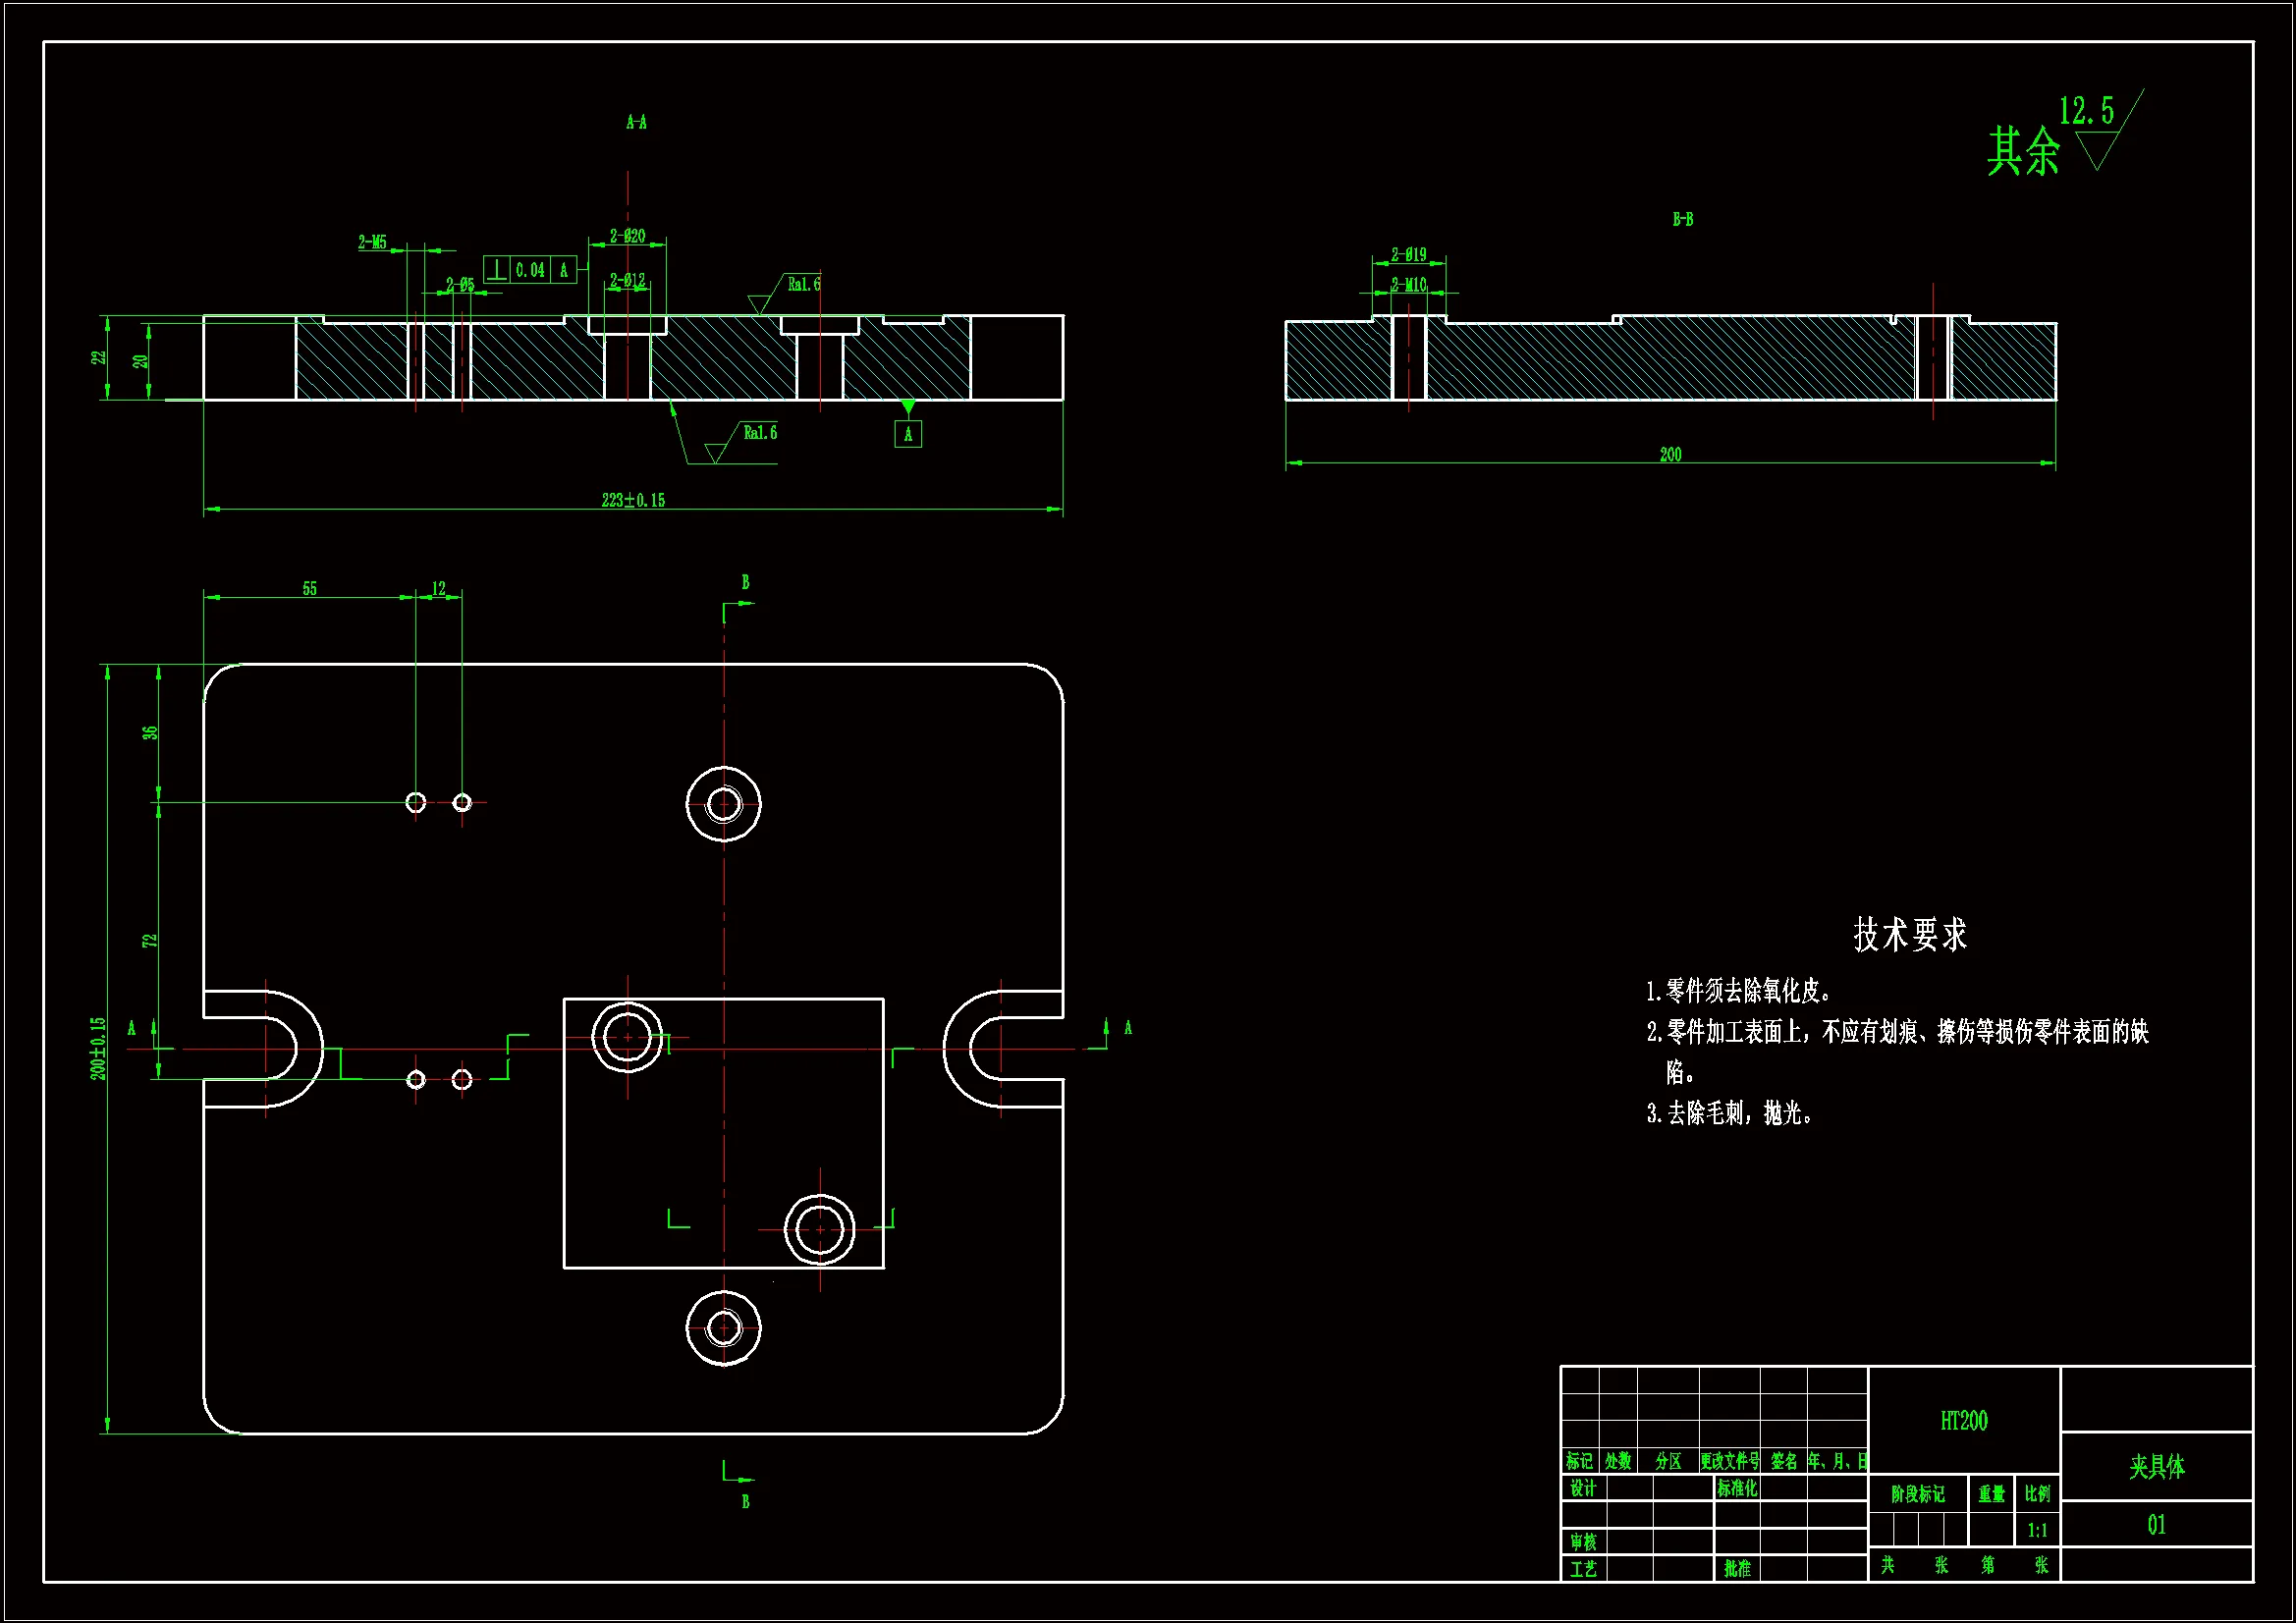Click the right-side A section arrow

(x=1107, y=1031)
